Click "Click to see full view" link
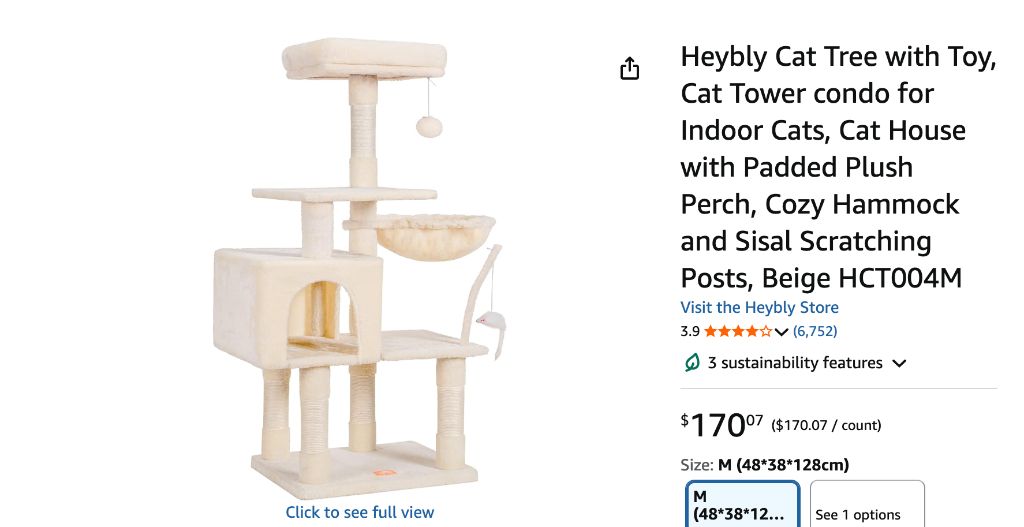Viewport: 1024px width, 527px height. (x=360, y=512)
